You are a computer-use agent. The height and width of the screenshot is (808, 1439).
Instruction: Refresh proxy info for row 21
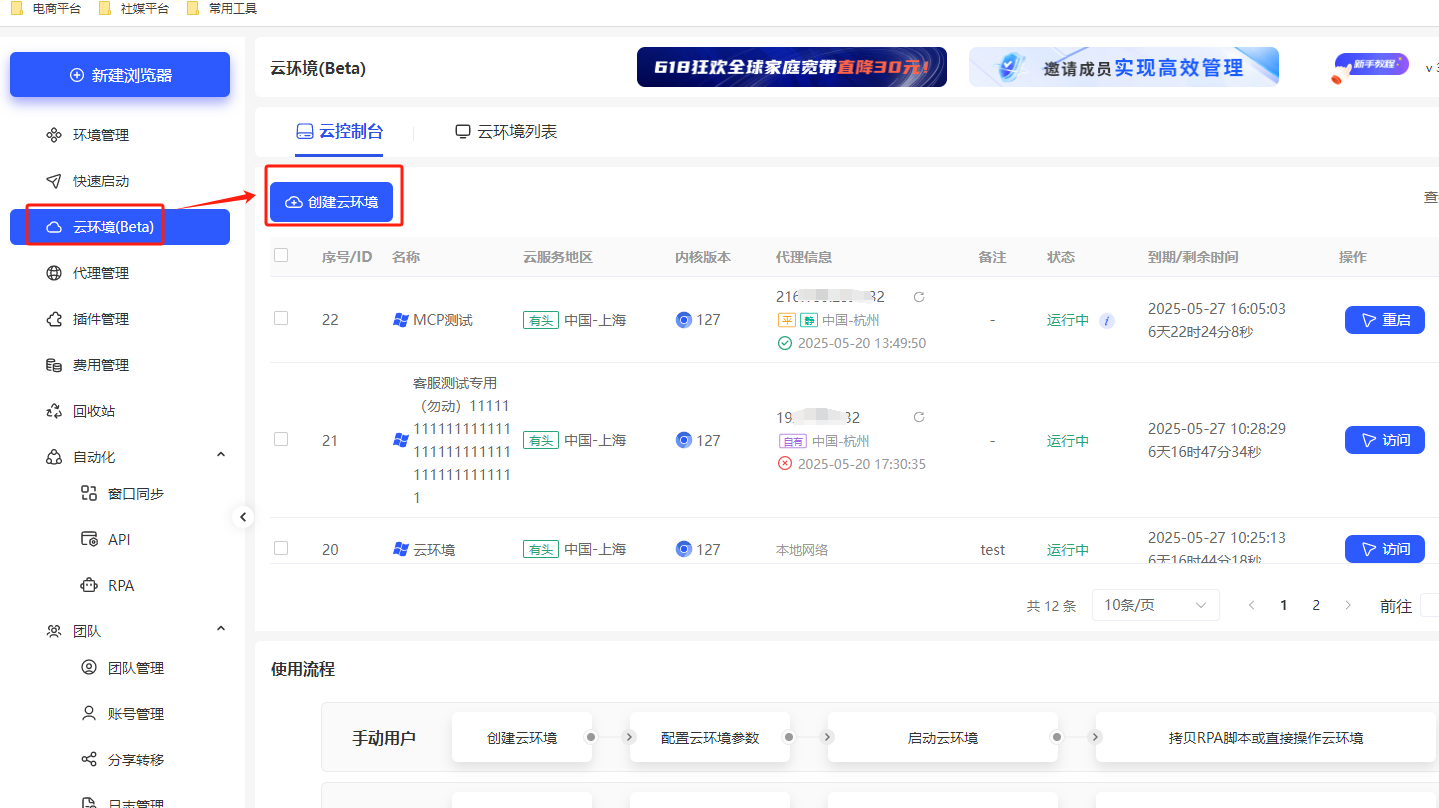pyautogui.click(x=919, y=417)
